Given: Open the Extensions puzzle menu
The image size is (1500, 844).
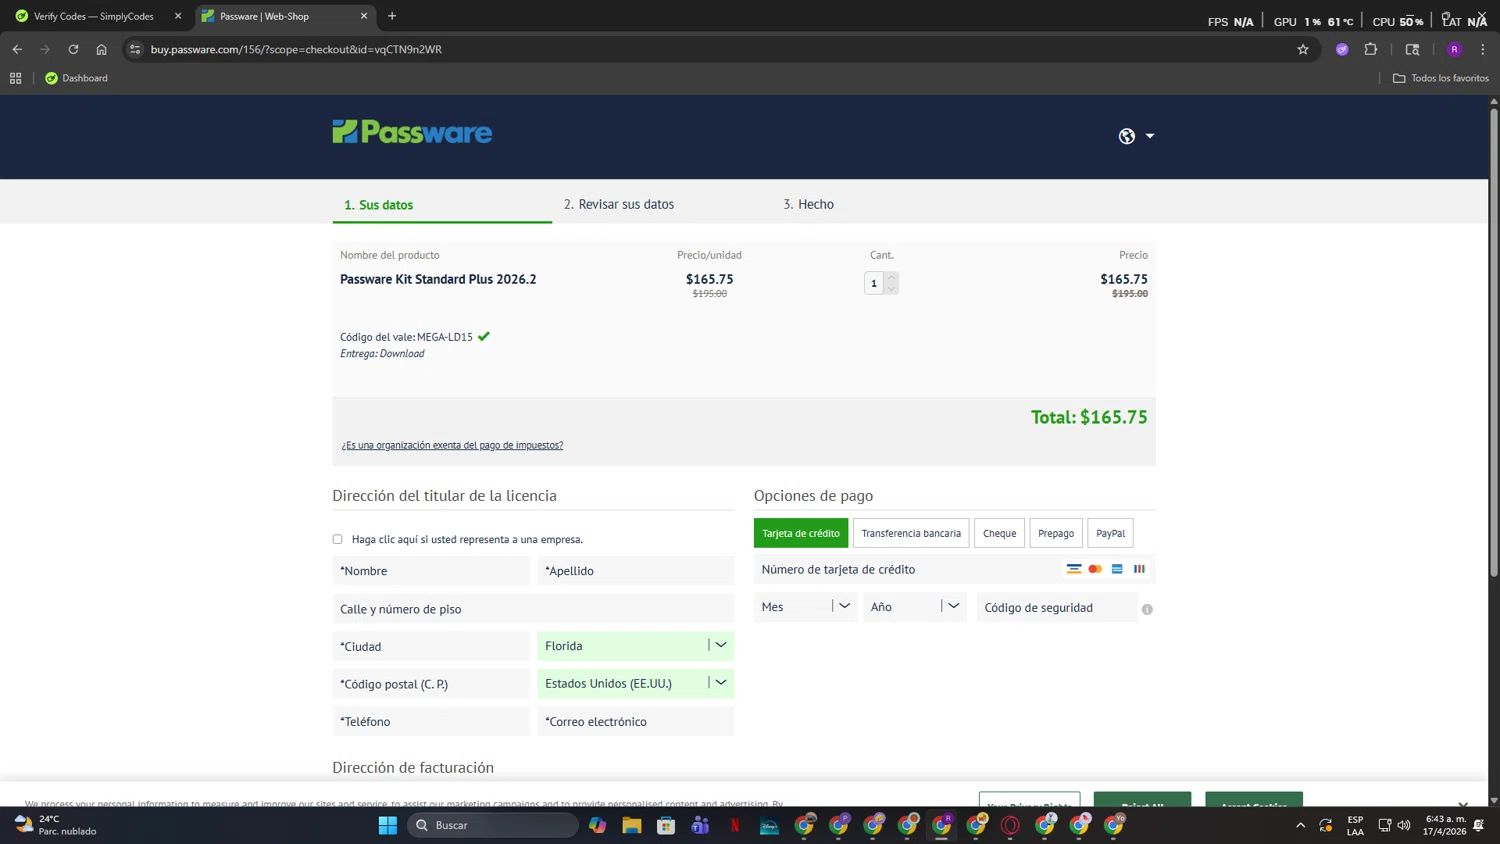Looking at the screenshot, I should tap(1371, 49).
